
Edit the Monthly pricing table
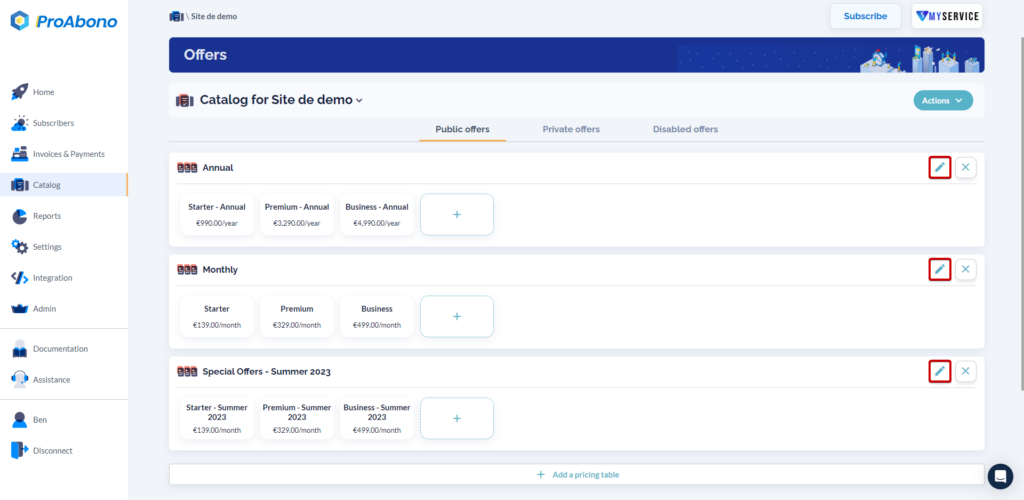(x=940, y=269)
